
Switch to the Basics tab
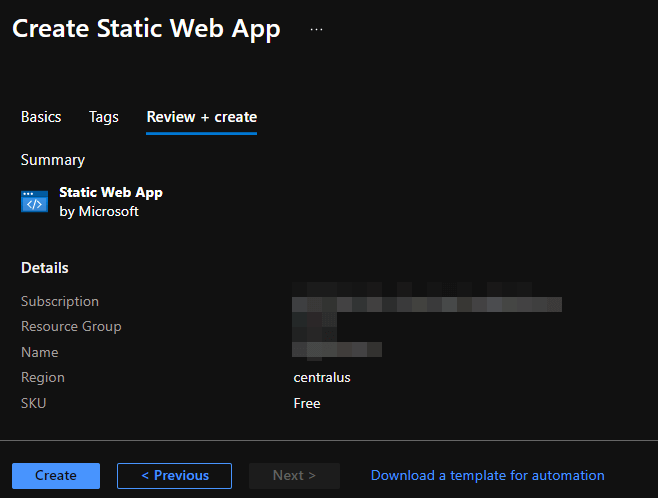pyautogui.click(x=41, y=117)
